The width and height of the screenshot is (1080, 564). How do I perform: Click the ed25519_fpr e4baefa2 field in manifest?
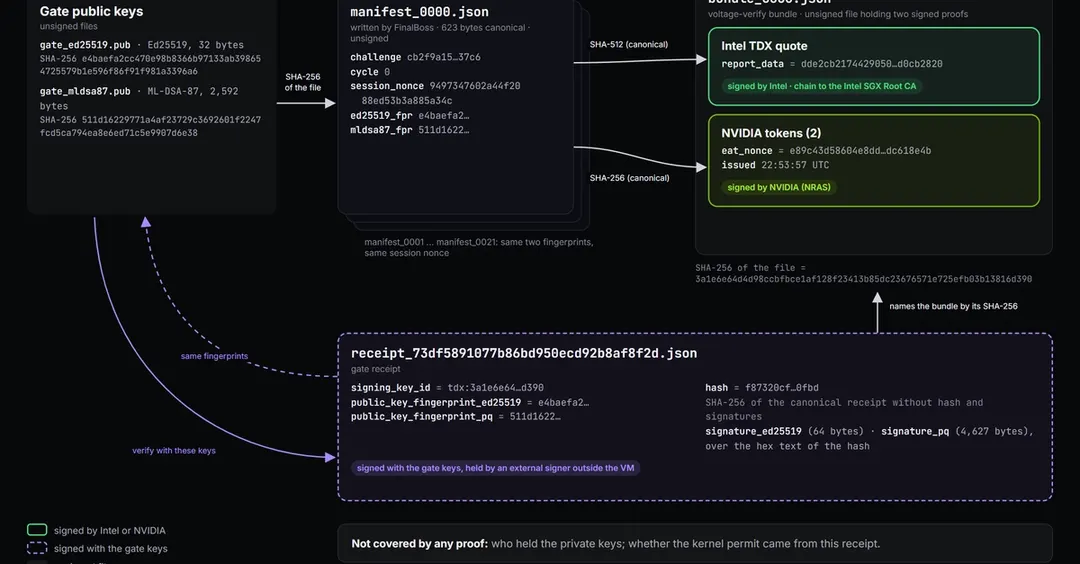[410, 116]
